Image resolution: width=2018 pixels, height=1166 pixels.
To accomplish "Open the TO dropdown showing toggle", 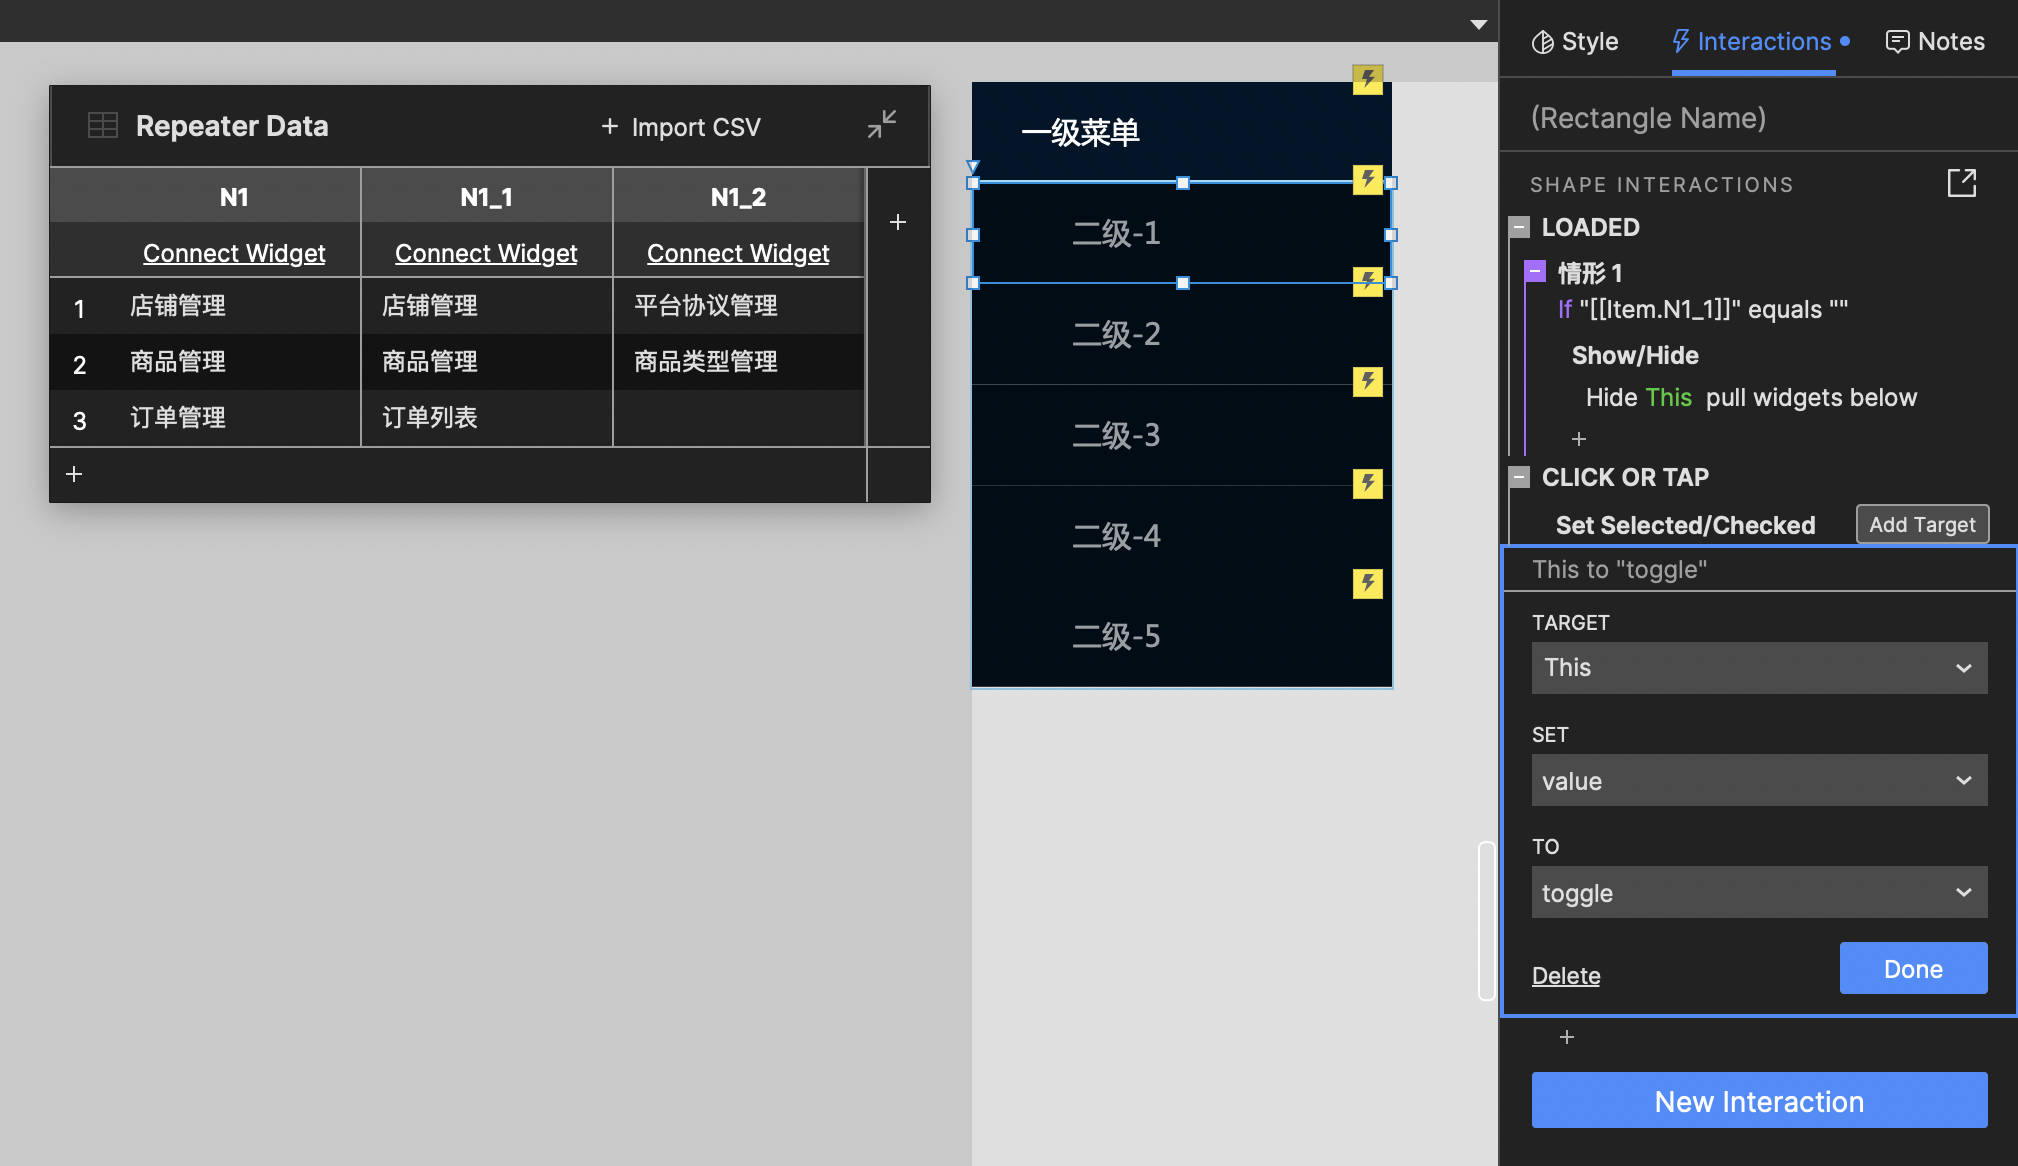I will point(1758,892).
